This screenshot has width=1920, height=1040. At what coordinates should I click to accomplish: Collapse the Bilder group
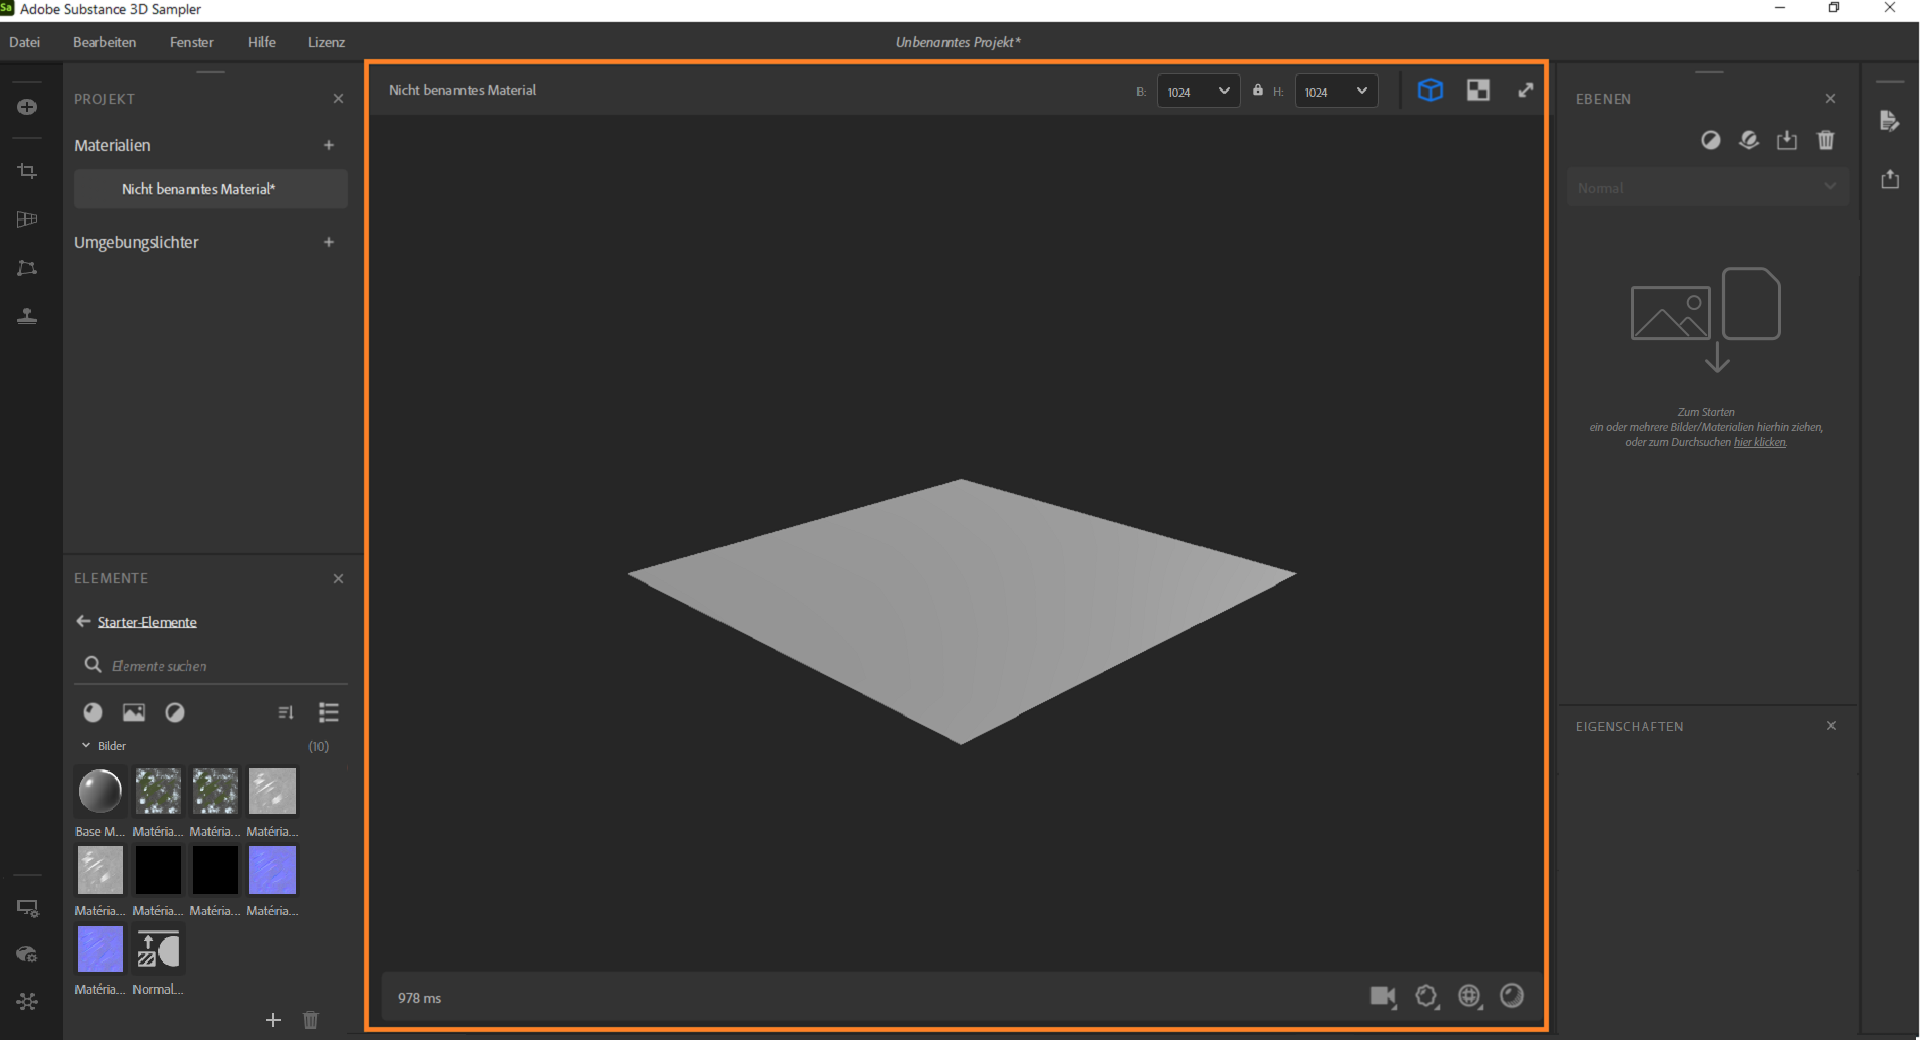(86, 746)
